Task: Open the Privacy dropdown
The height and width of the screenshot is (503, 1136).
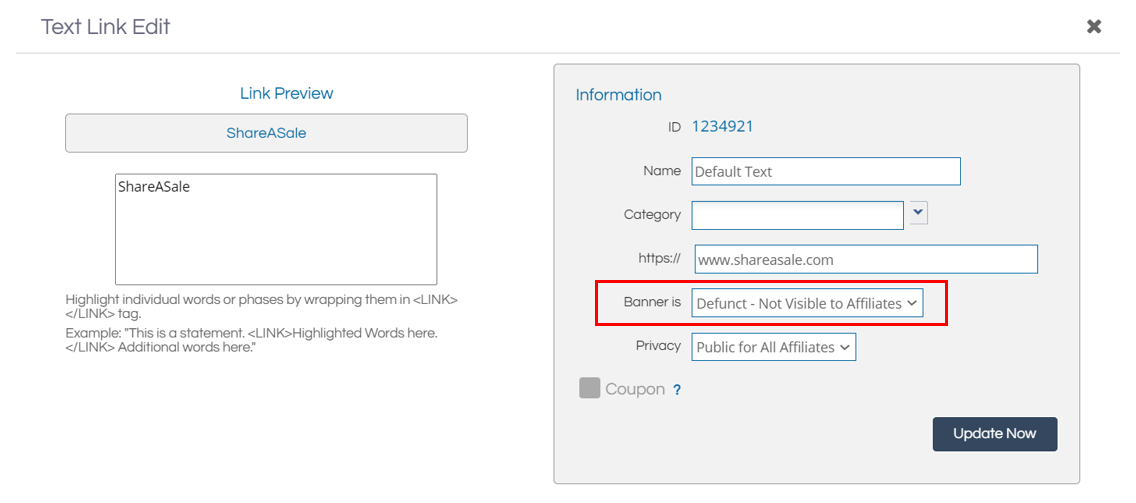Action: [774, 346]
